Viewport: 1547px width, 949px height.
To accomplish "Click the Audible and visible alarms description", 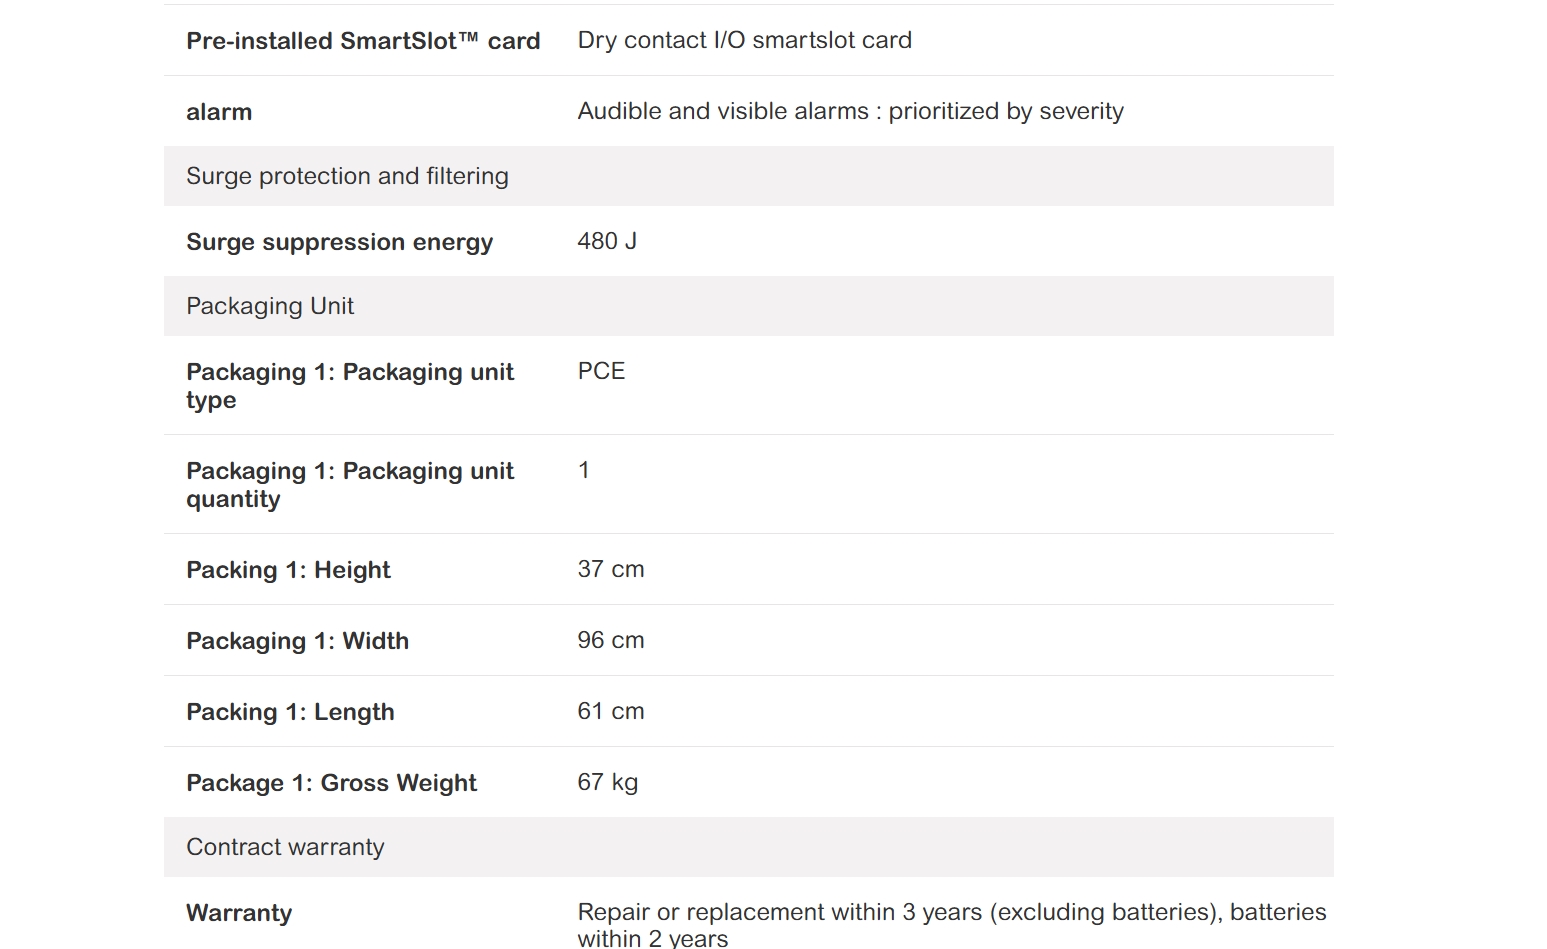I will (x=850, y=111).
